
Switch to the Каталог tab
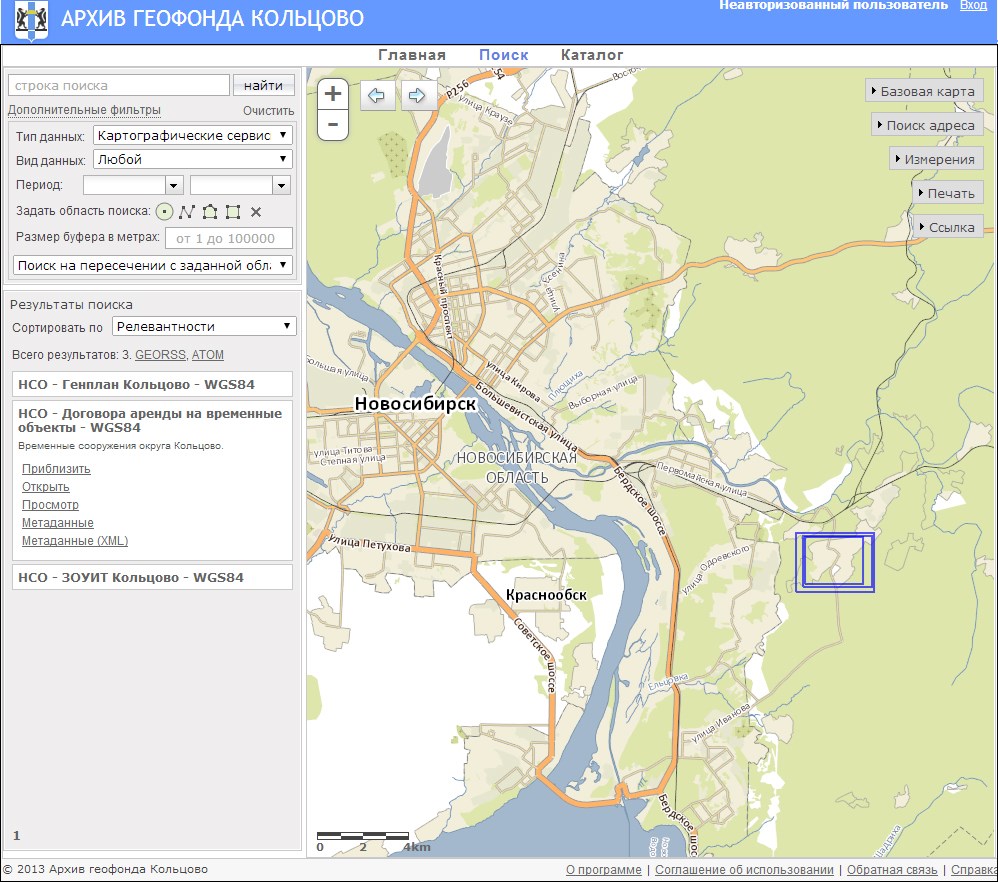pos(592,55)
